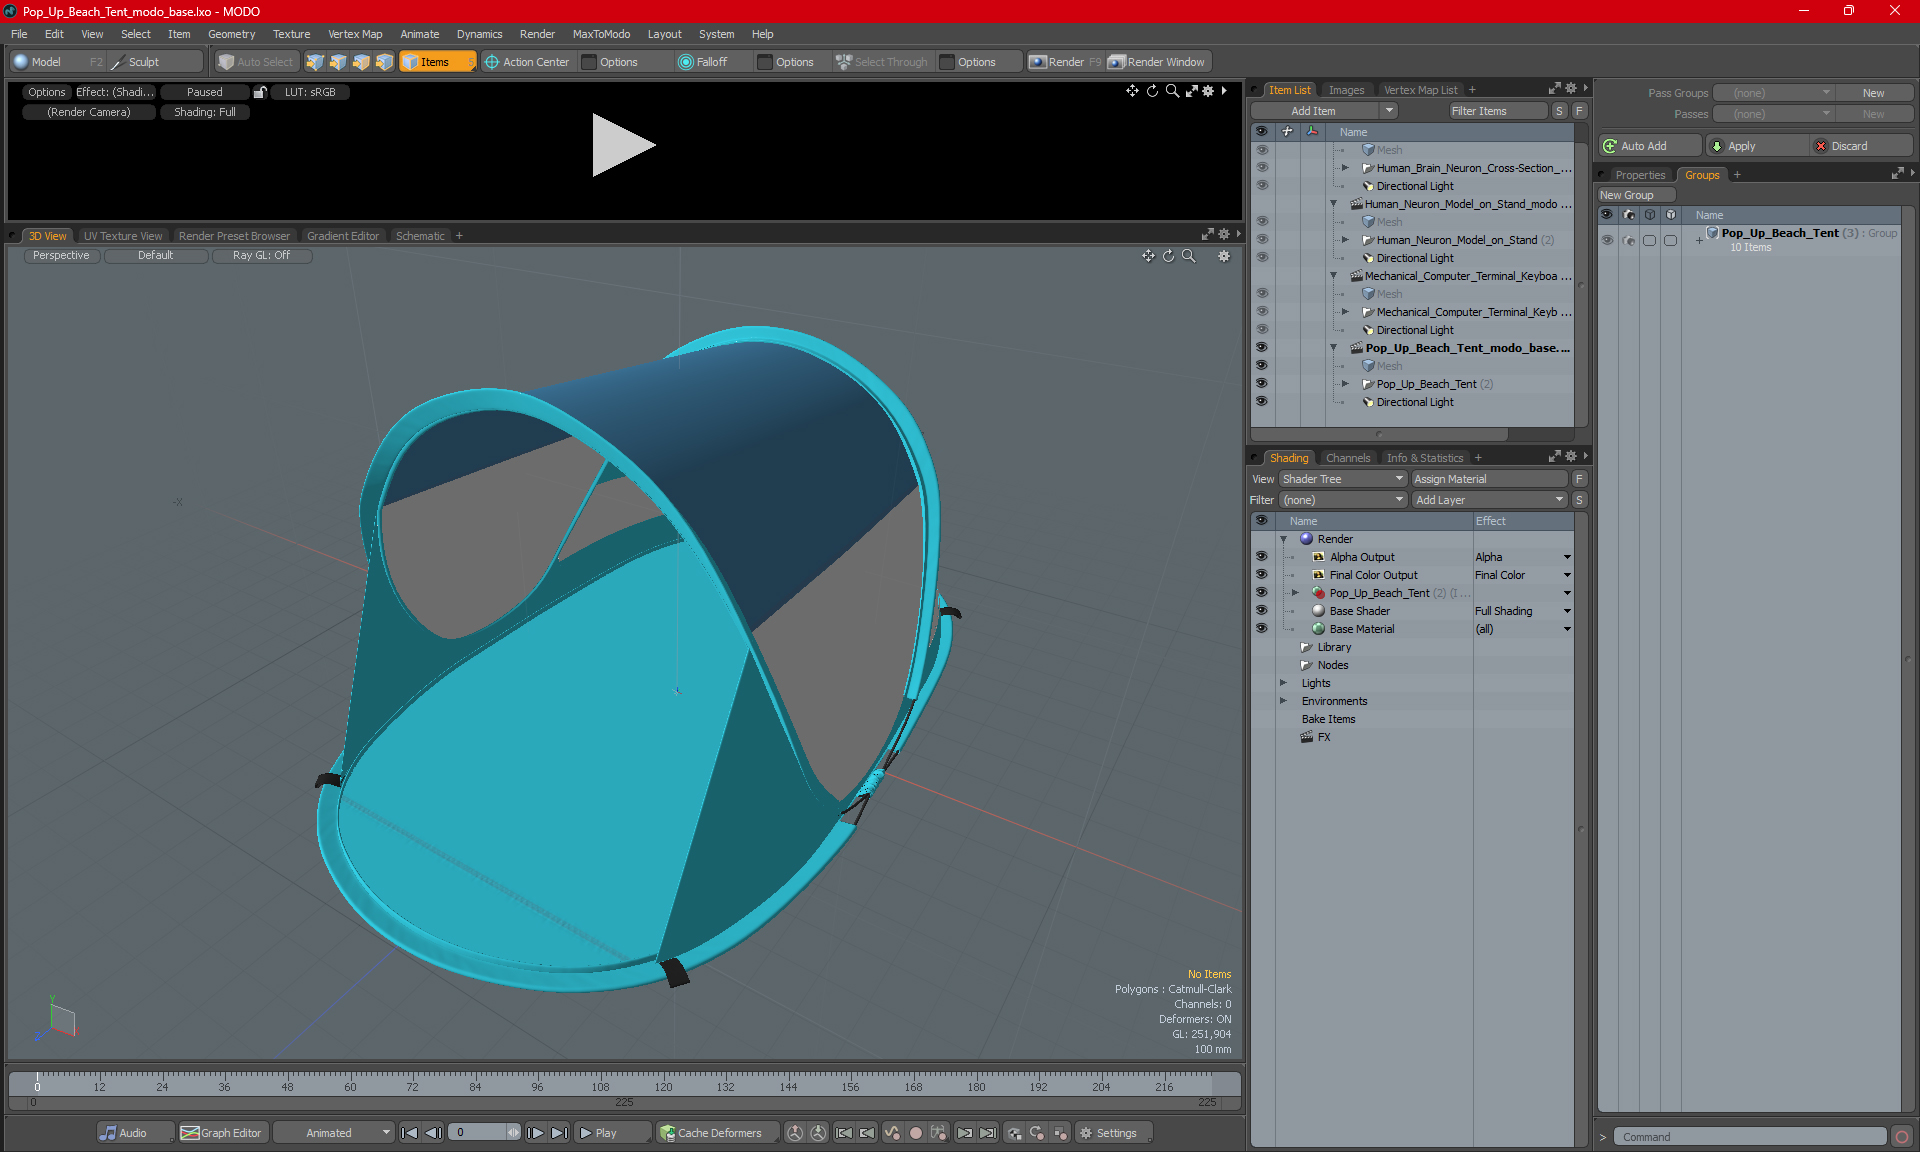Open Add Item dropdown
This screenshot has height=1152, width=1920.
(x=1324, y=111)
